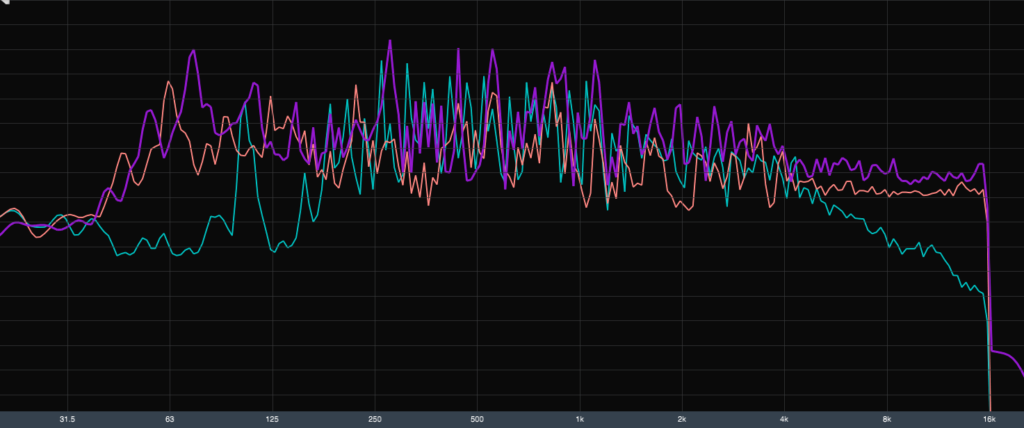Click the 250 Hz frequency label
Image resolution: width=1024 pixels, height=428 pixels.
375,418
